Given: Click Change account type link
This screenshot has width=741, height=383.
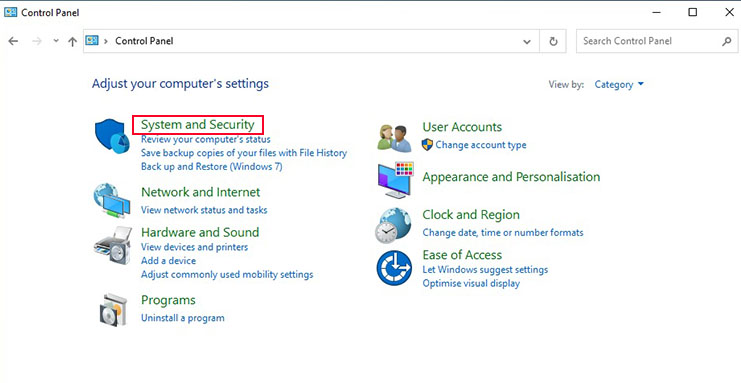Looking at the screenshot, I should (481, 145).
